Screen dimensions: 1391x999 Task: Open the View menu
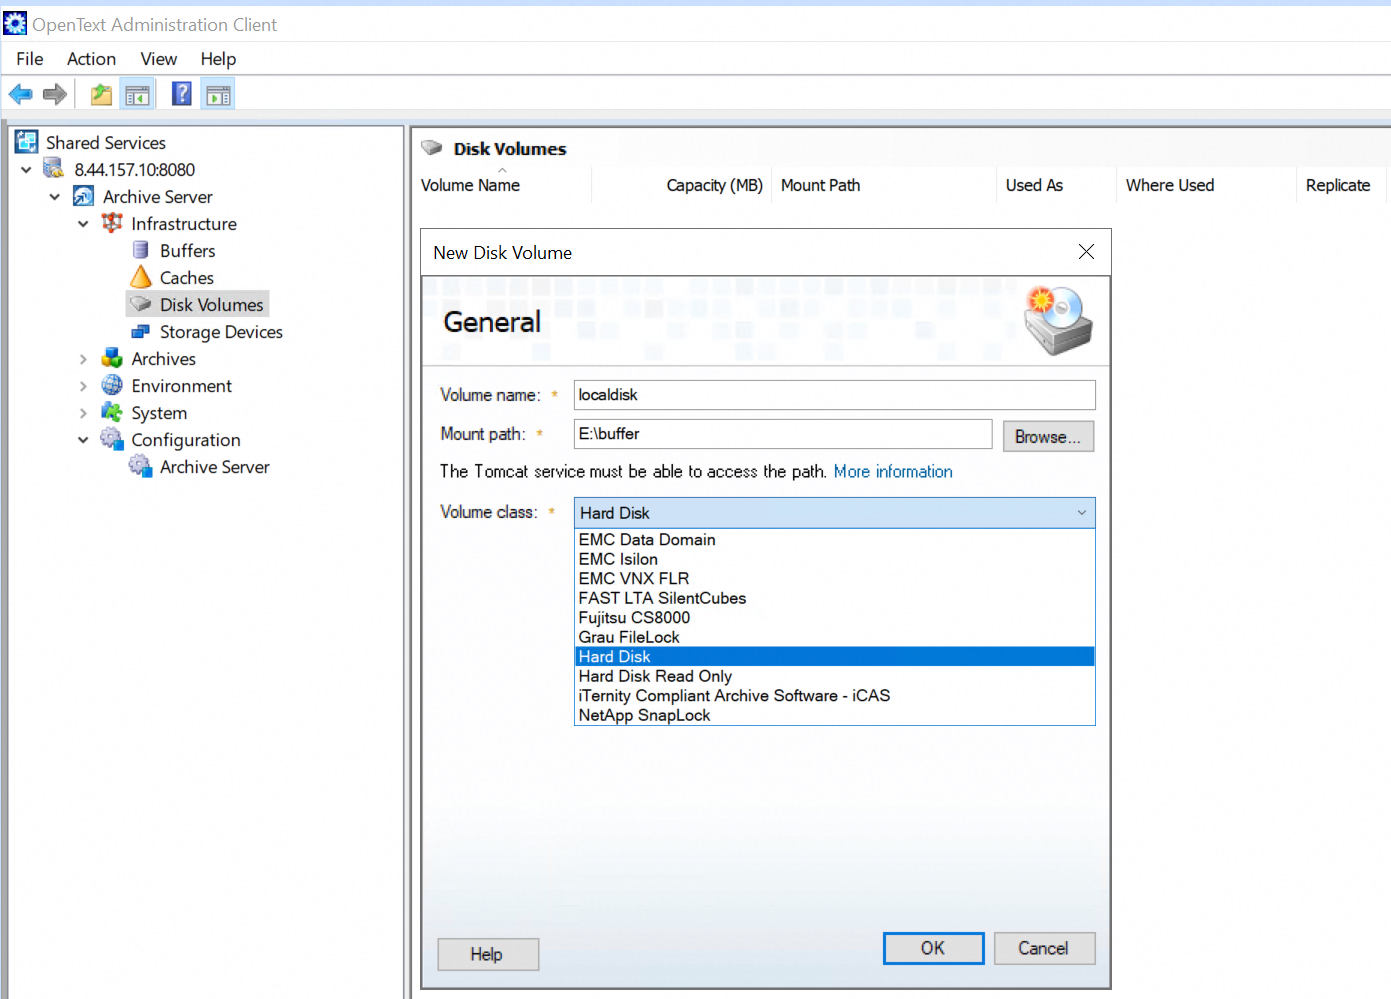point(159,59)
